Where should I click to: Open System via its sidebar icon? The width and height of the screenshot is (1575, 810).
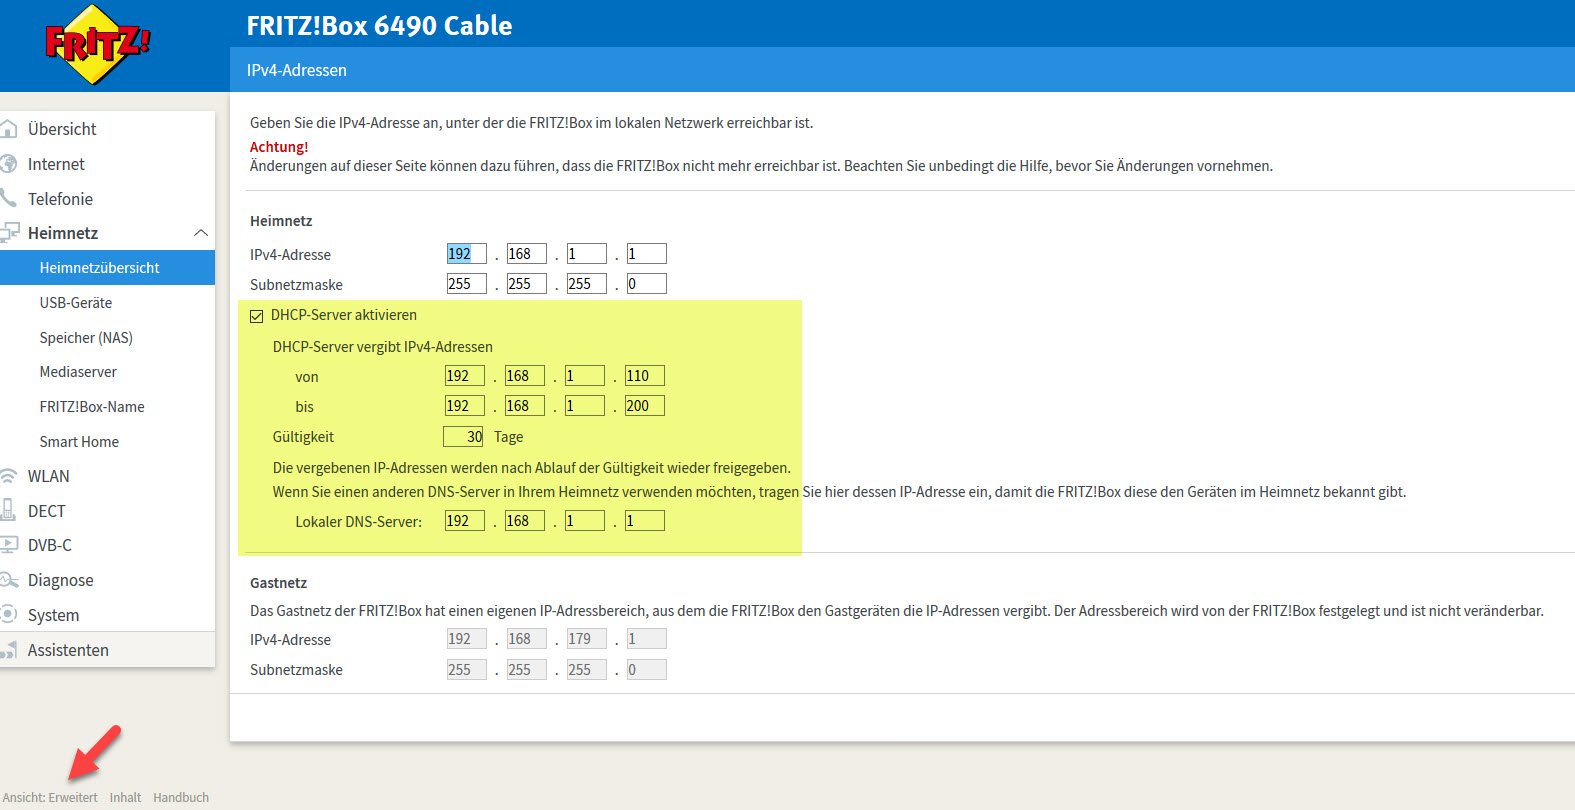click(x=9, y=614)
